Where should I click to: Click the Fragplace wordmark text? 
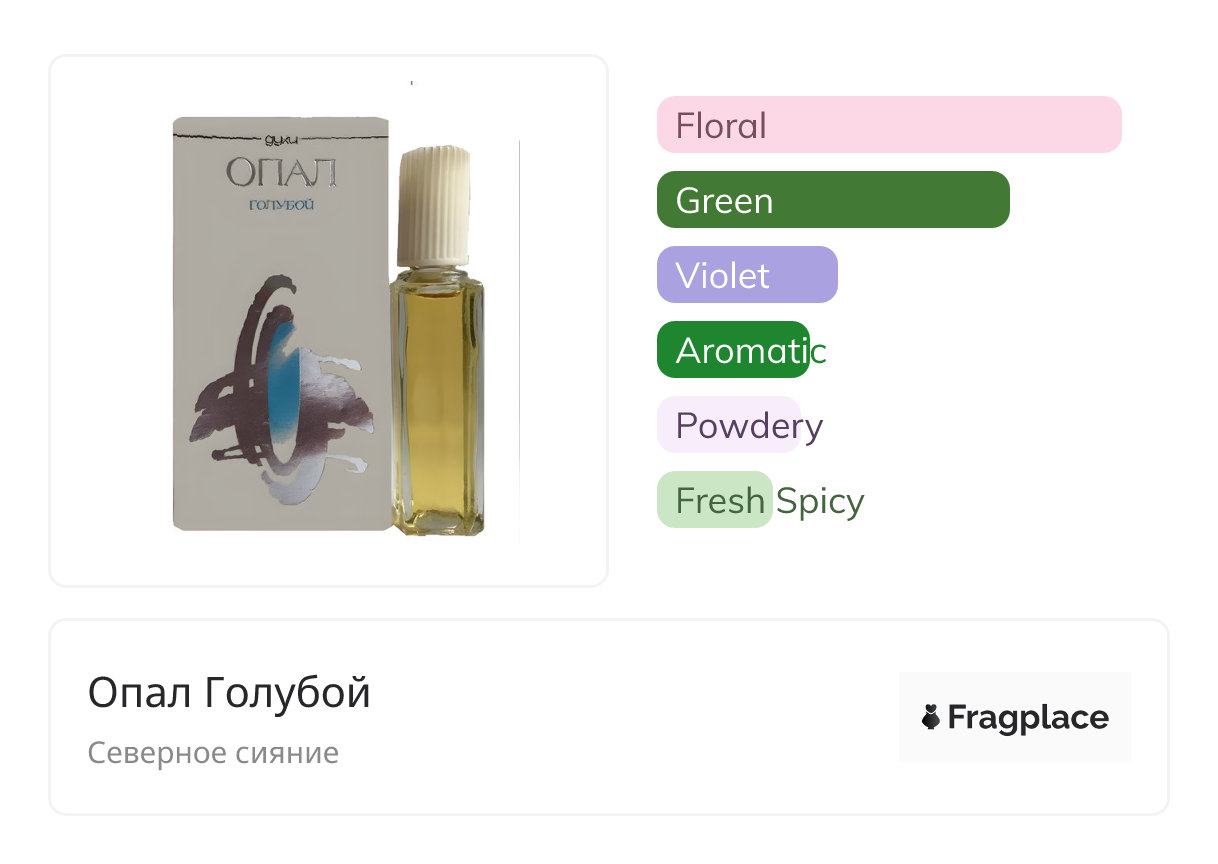[x=1028, y=718]
